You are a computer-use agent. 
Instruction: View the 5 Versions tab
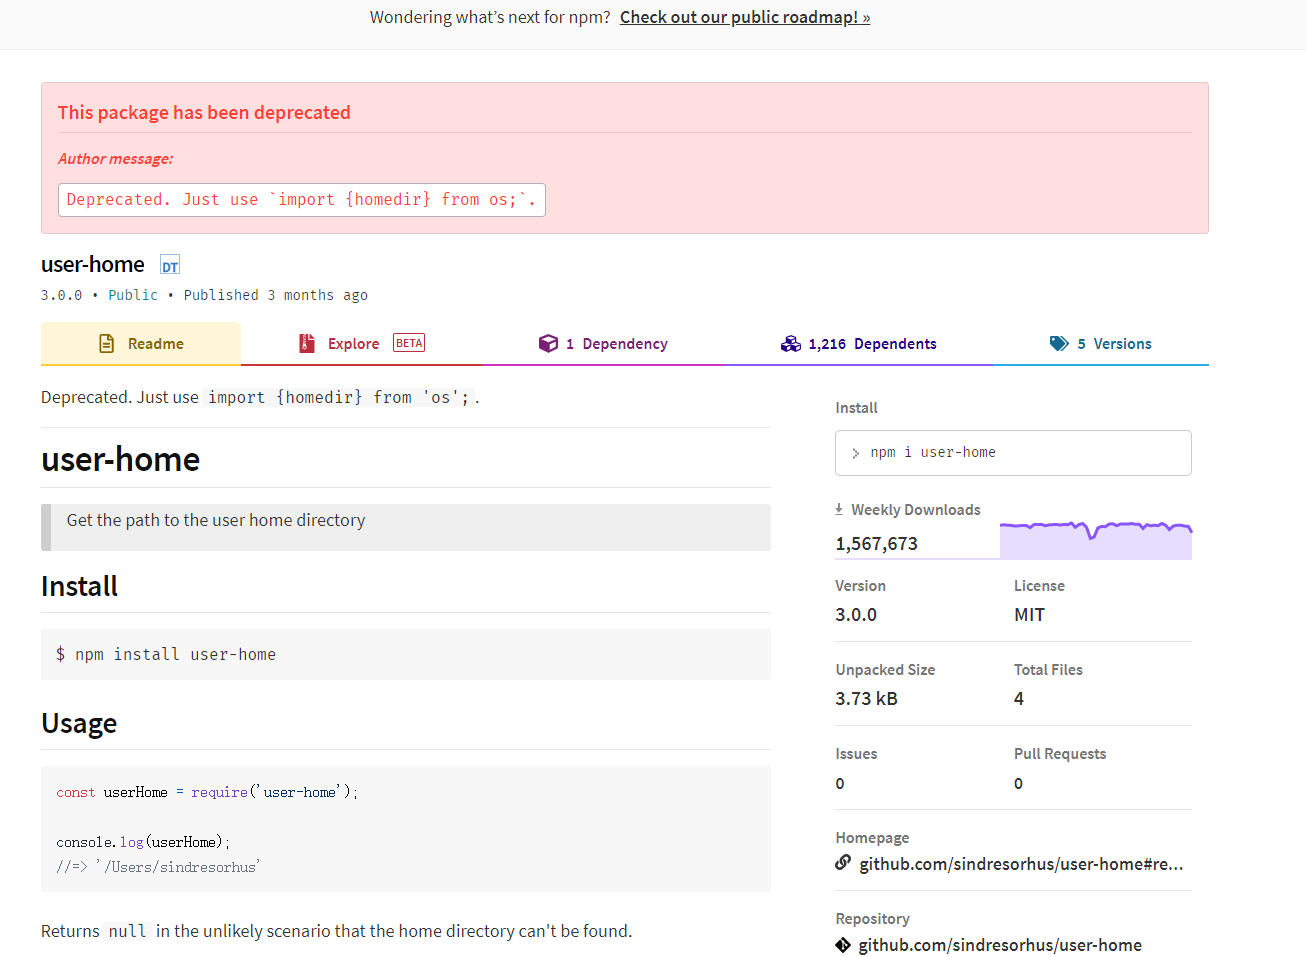1113,344
